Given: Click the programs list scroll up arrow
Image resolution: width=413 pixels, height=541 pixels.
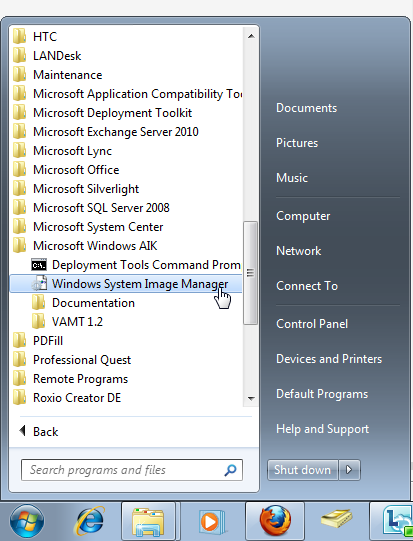Looking at the screenshot, I should 251,36.
